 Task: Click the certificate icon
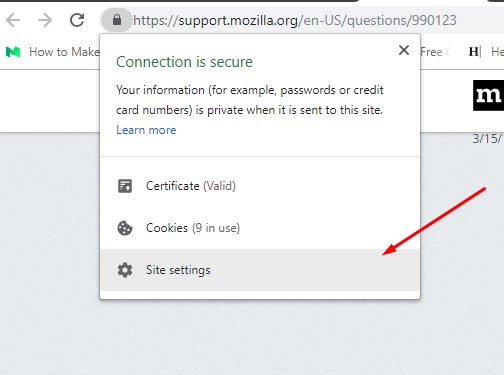pyautogui.click(x=125, y=186)
